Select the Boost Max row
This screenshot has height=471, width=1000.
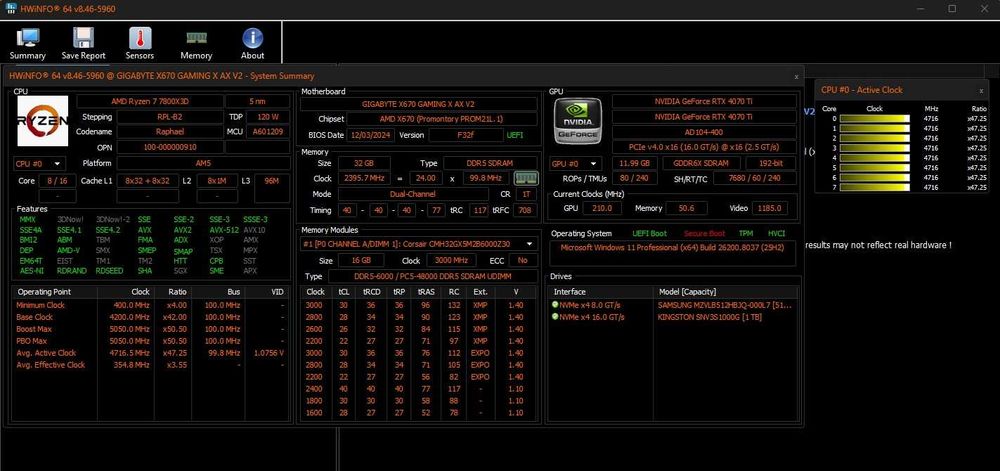(152, 329)
